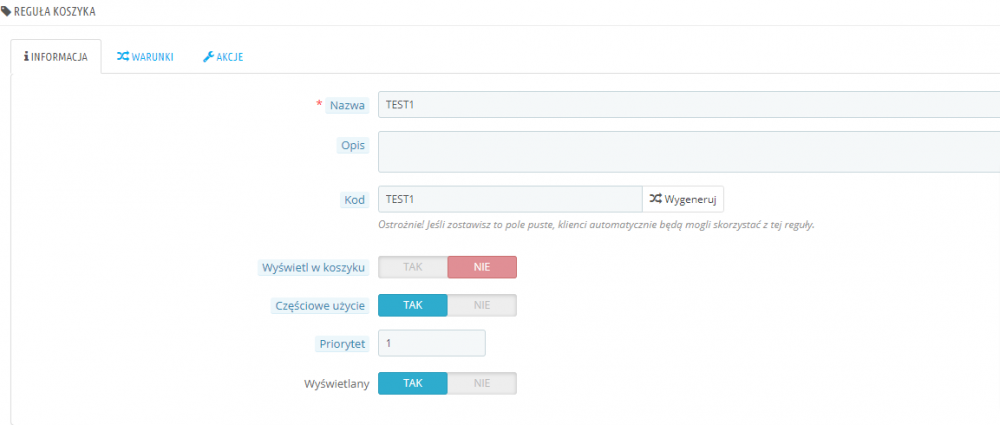1000x425 pixels.
Task: Disable Częściowe użycie by choosing NIE
Action: tap(482, 305)
